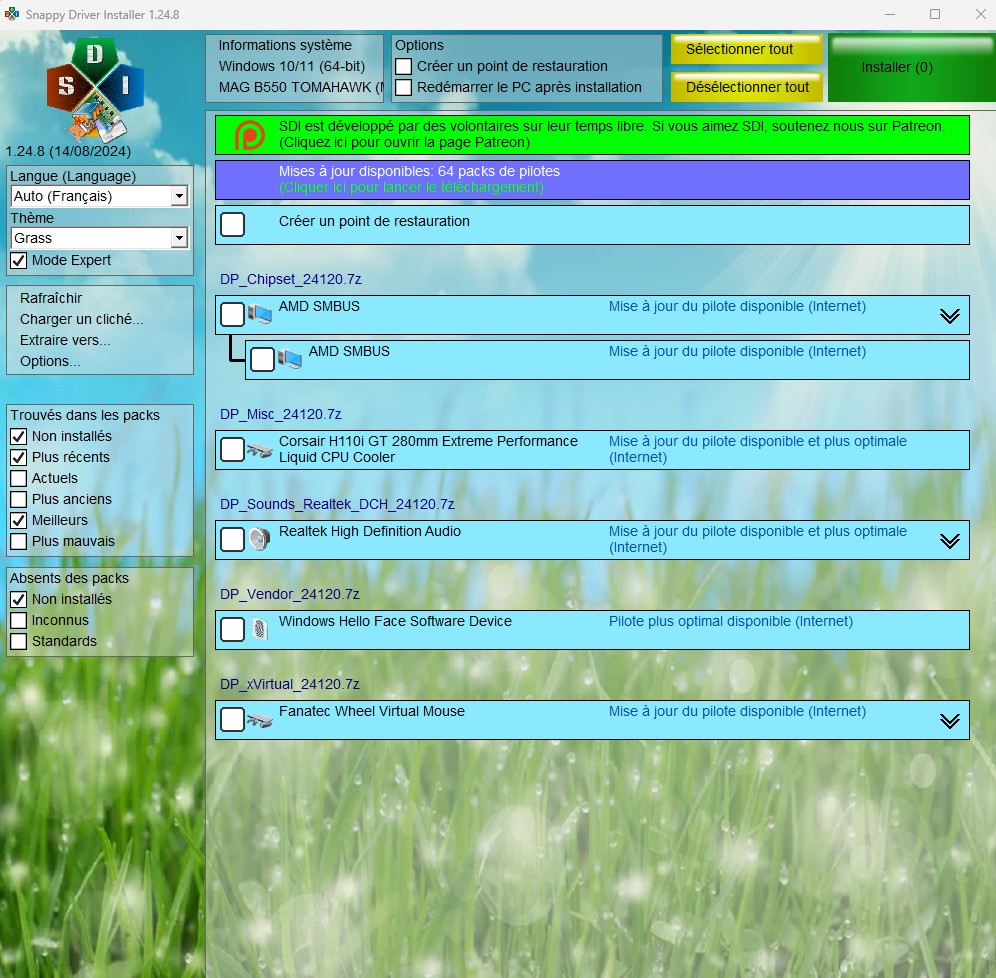
Task: Collapse the AMD SMBUS row with double chevron
Action: 949,316
